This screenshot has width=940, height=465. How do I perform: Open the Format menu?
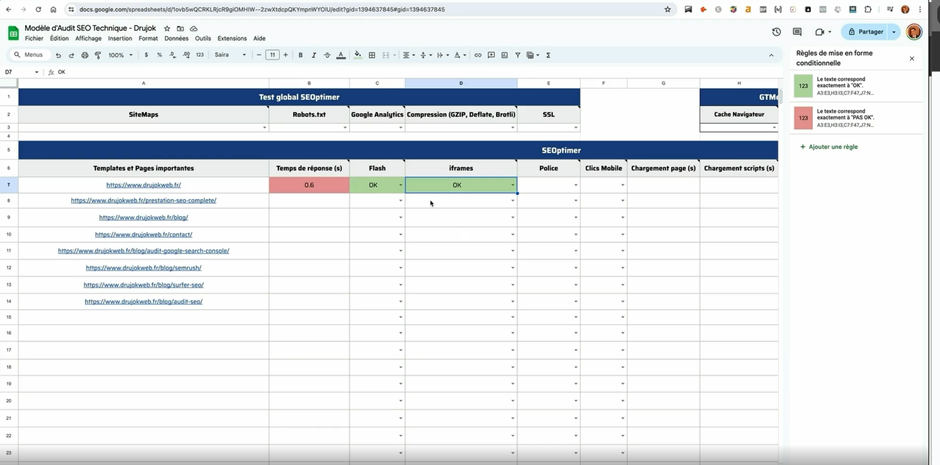point(148,38)
